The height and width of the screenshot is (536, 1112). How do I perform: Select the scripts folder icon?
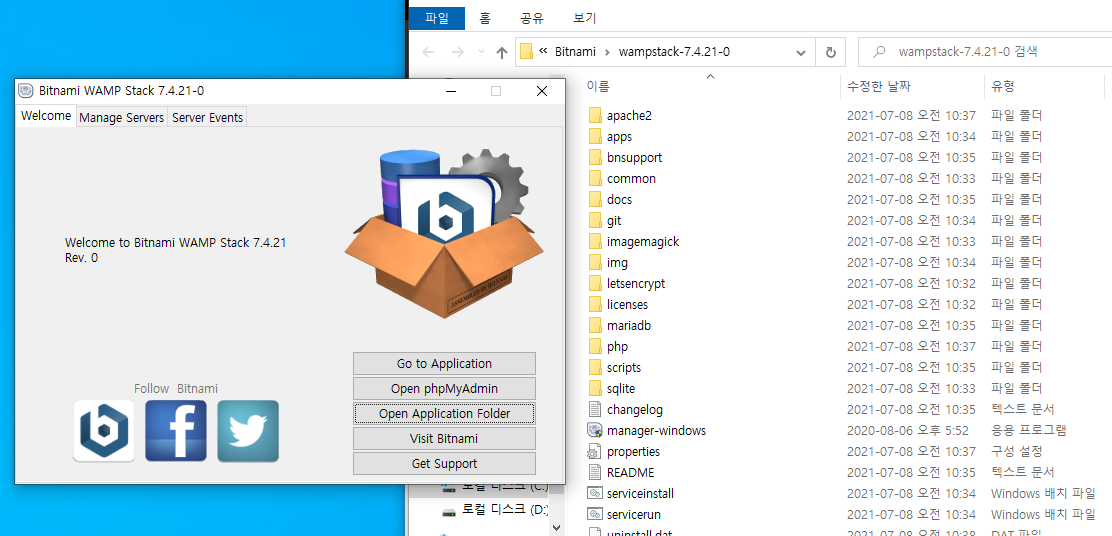[595, 368]
